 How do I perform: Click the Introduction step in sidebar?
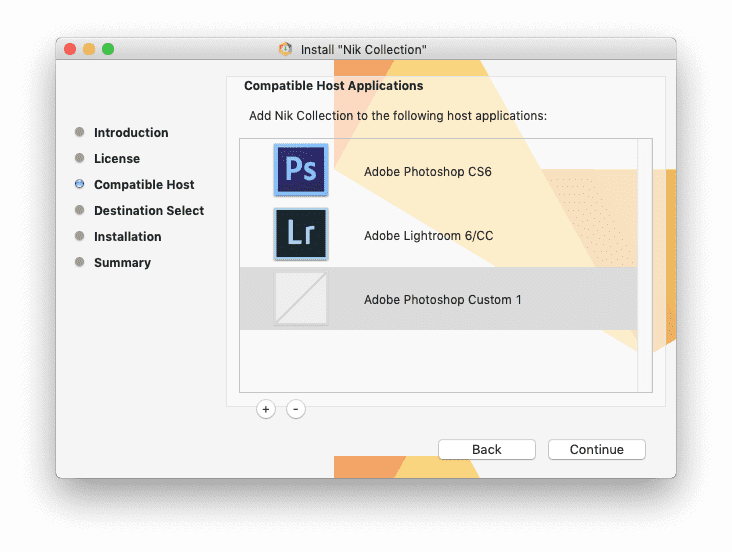[x=131, y=133]
